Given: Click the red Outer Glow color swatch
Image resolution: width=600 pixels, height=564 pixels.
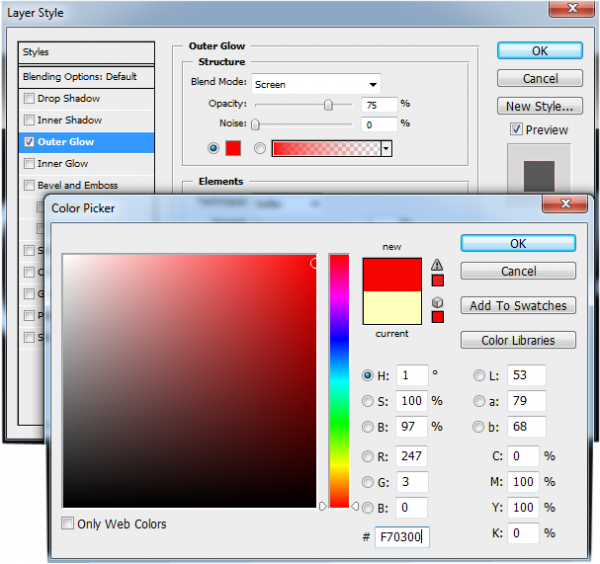Looking at the screenshot, I should click(233, 148).
